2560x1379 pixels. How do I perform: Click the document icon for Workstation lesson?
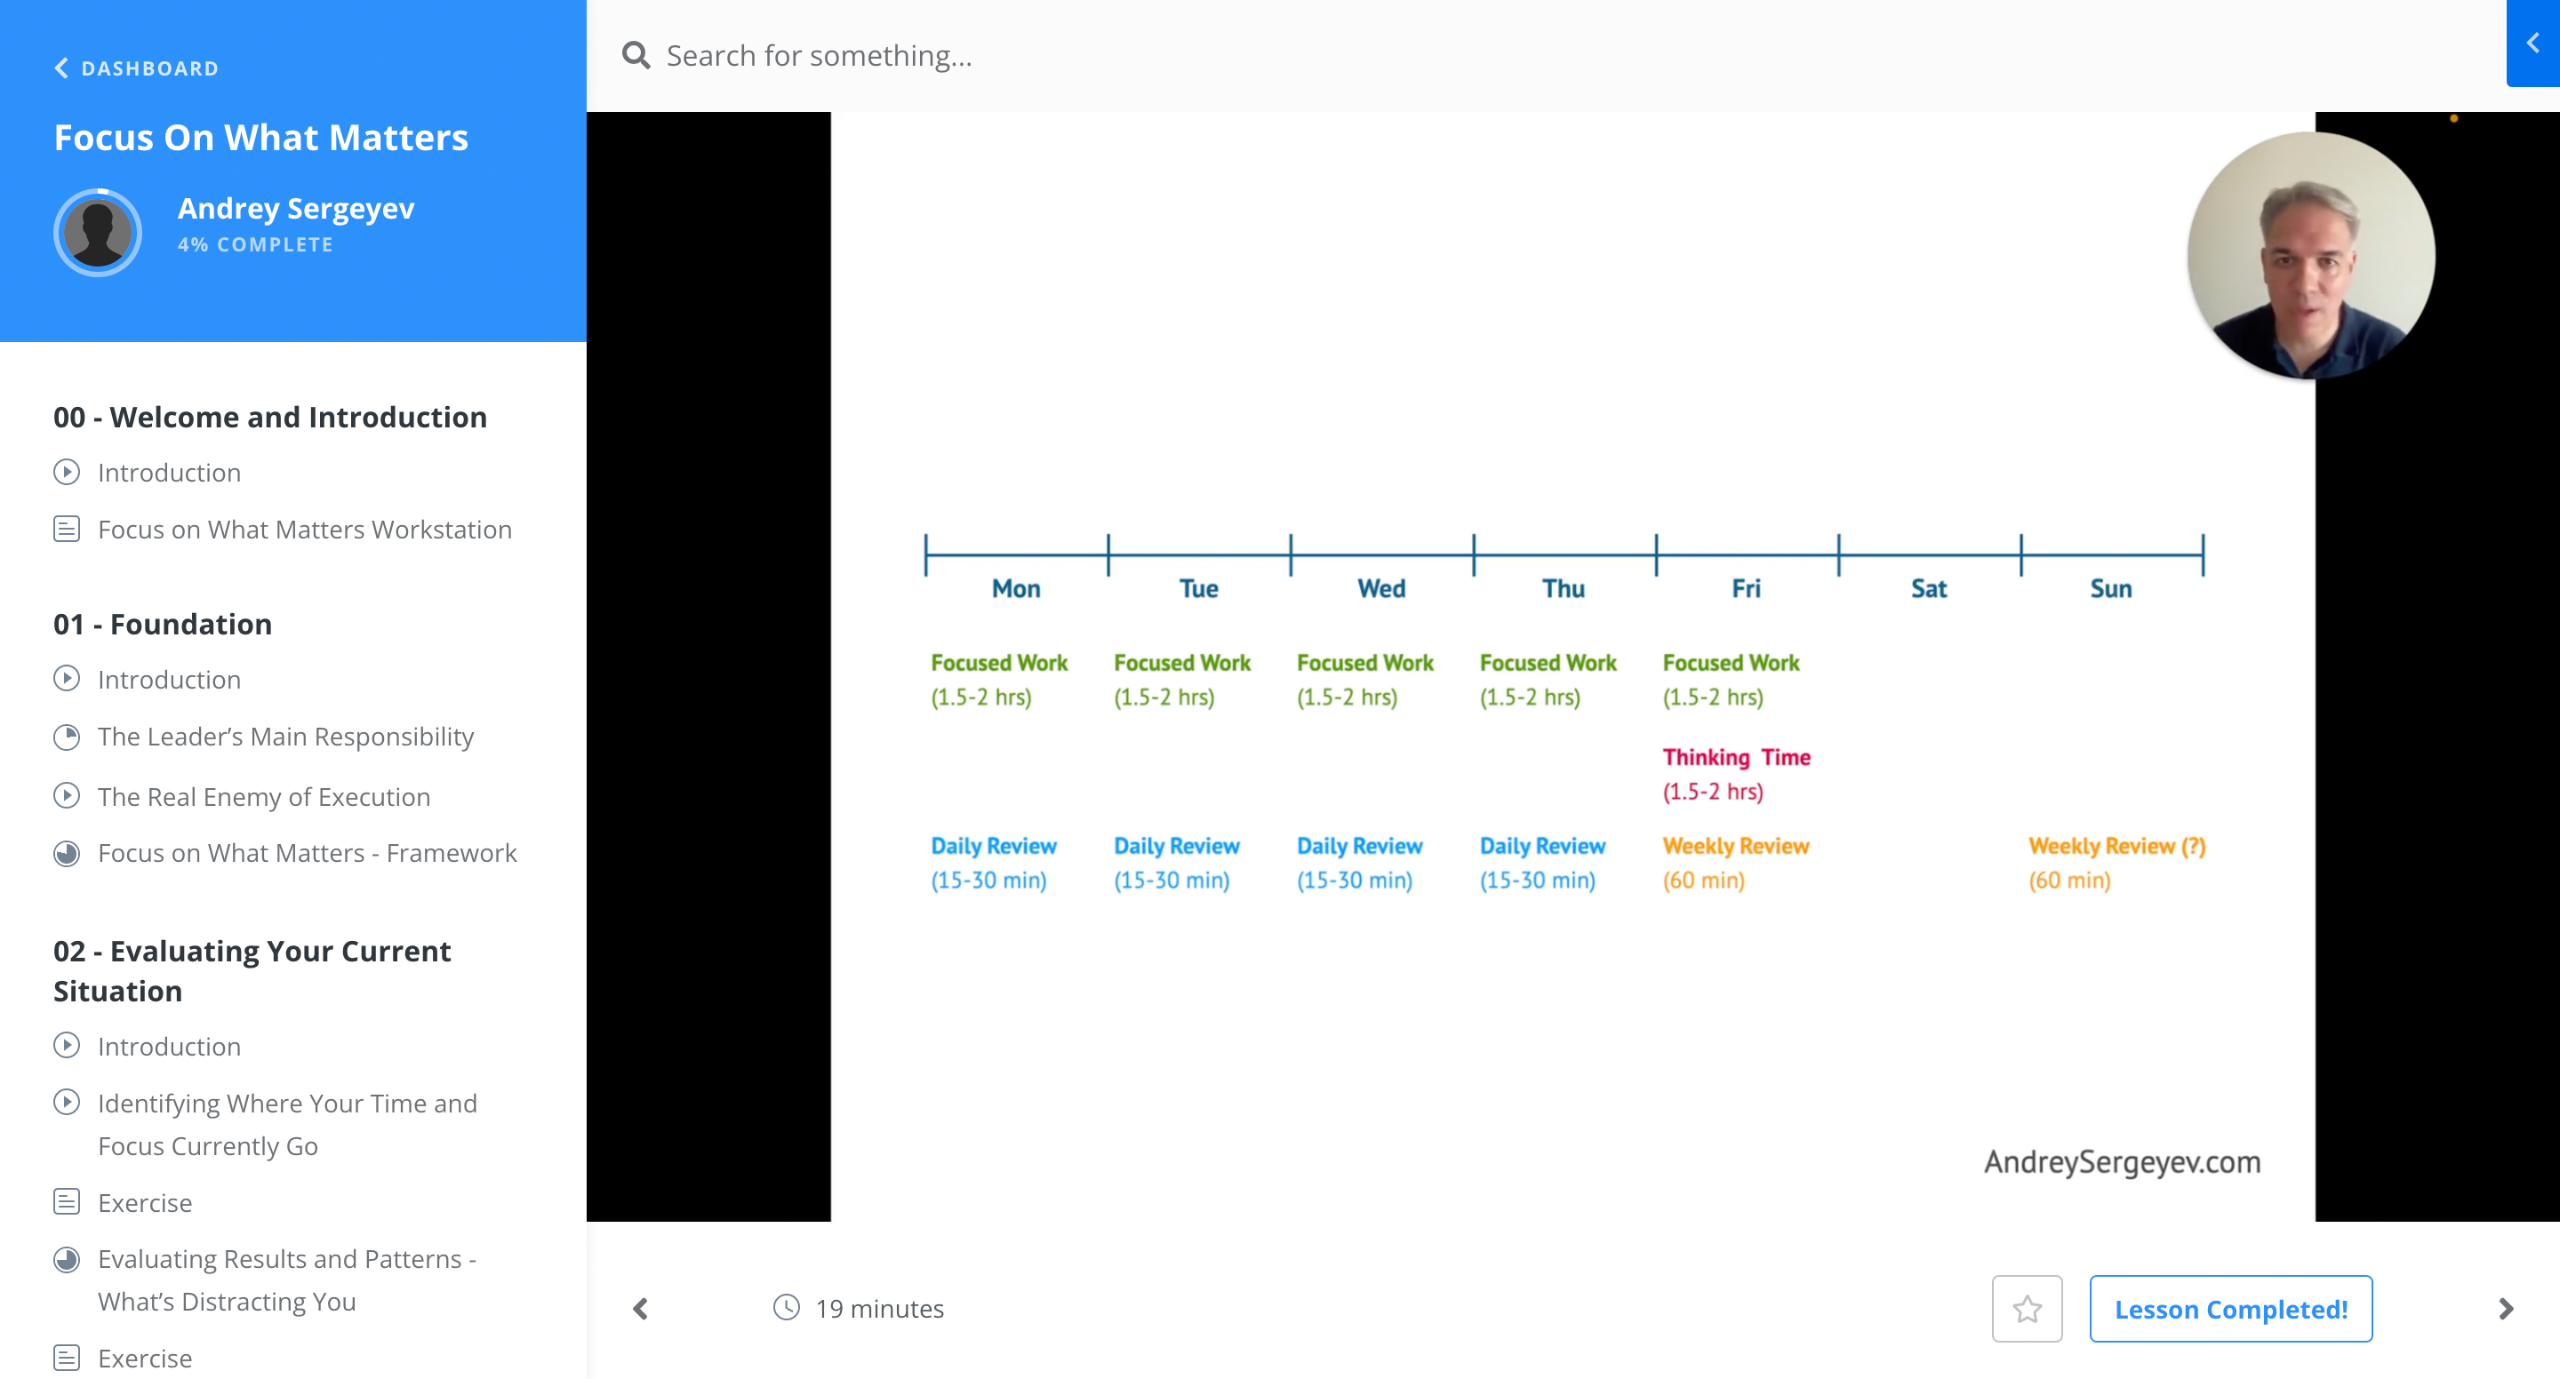(67, 529)
